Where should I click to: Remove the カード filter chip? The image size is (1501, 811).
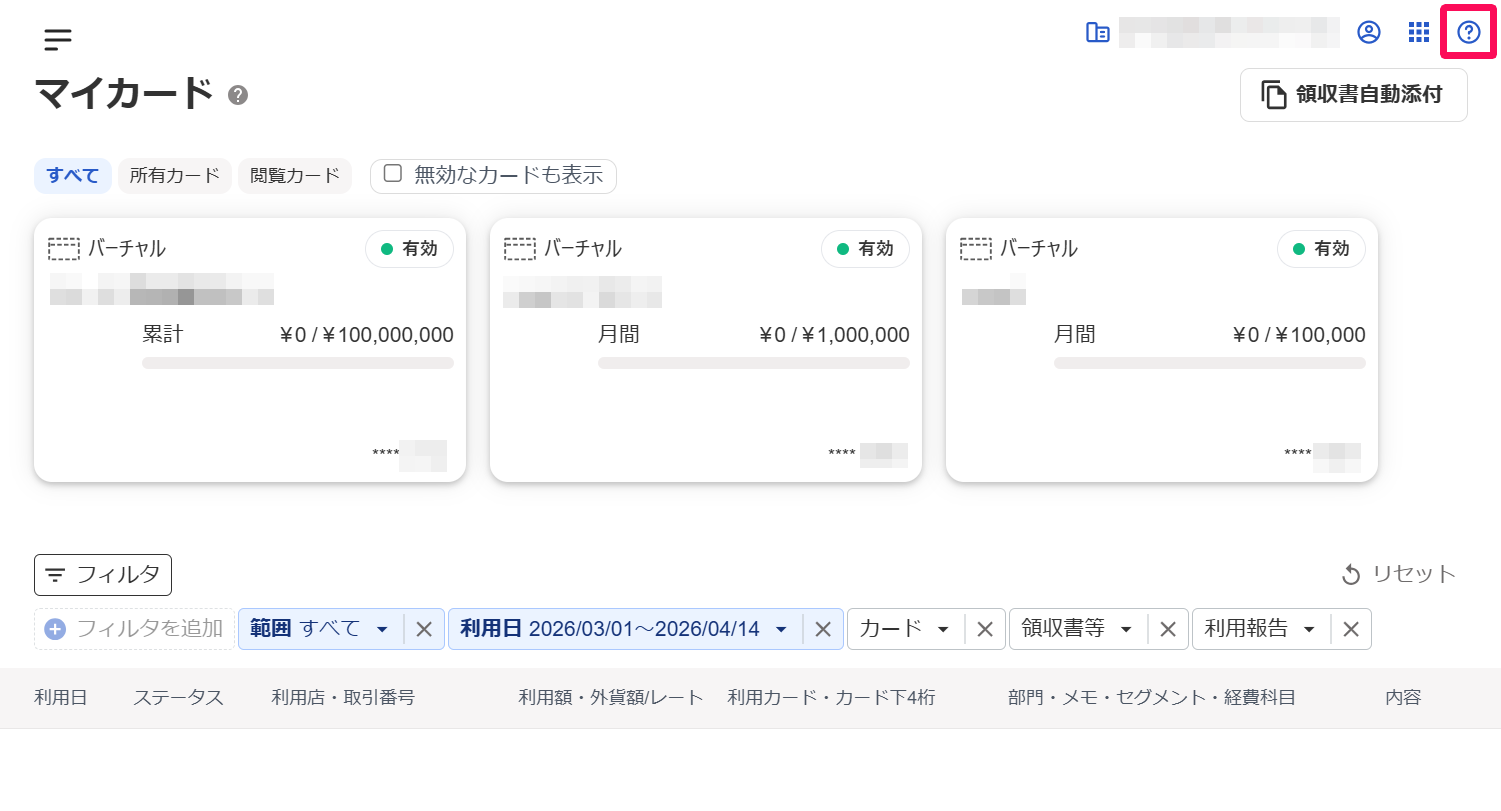(984, 629)
